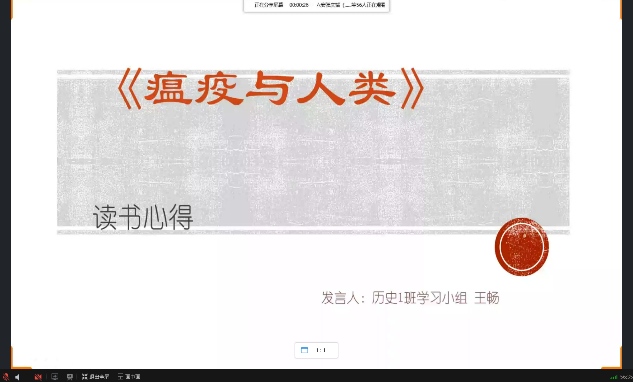633x382 pixels.
Task: Click the presenter line 发言人 历史1班学习小组 王畅
Action: [410, 298]
